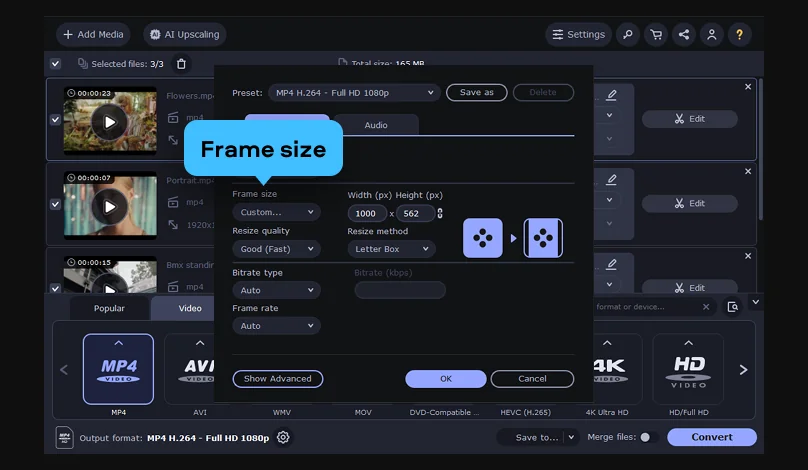Toggle the width-height aspect ratio link icon
The width and height of the screenshot is (808, 470).
440,213
